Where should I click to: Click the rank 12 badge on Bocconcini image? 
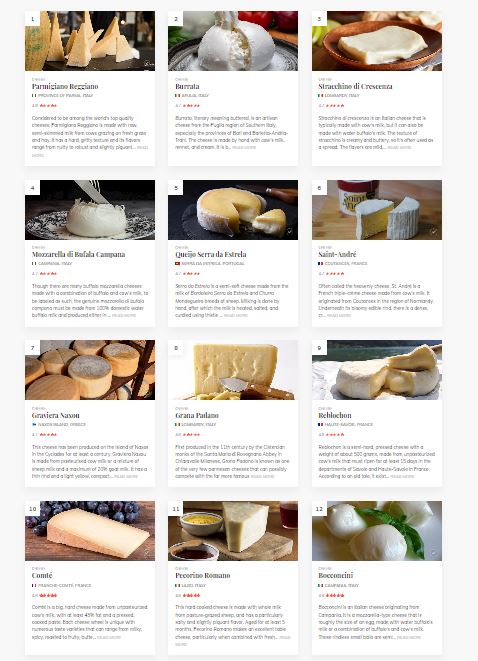pos(319,509)
